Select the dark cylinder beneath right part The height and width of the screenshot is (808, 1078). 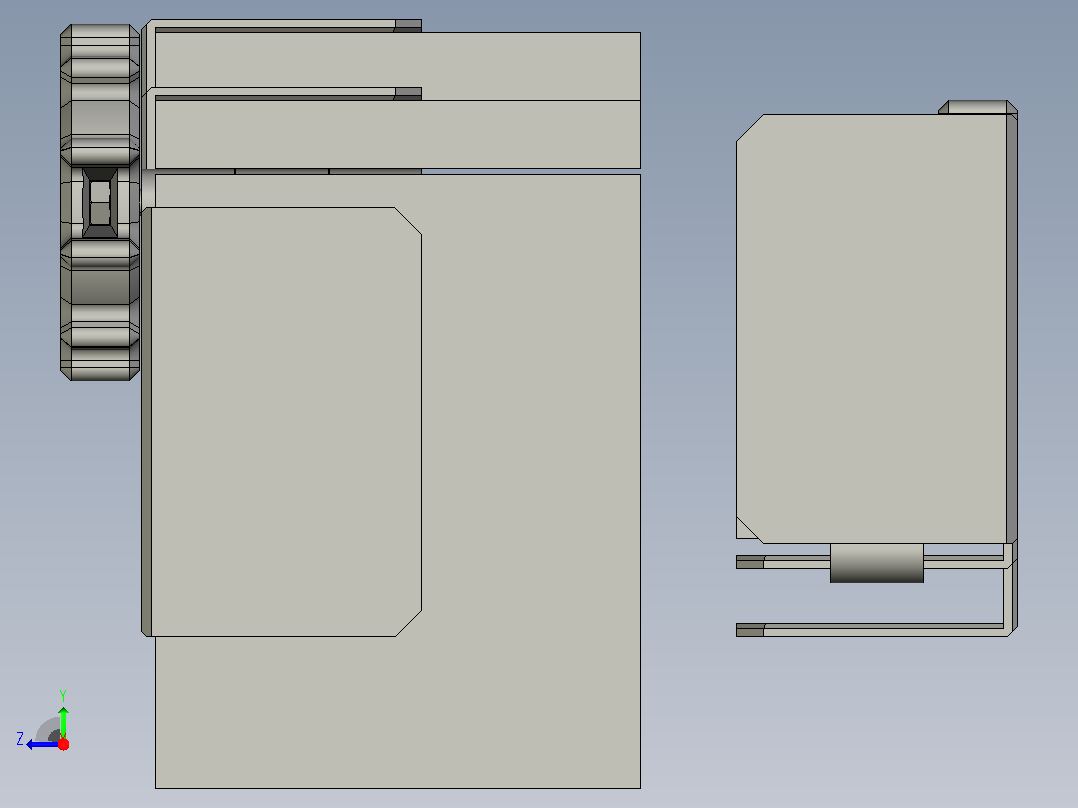tap(877, 563)
